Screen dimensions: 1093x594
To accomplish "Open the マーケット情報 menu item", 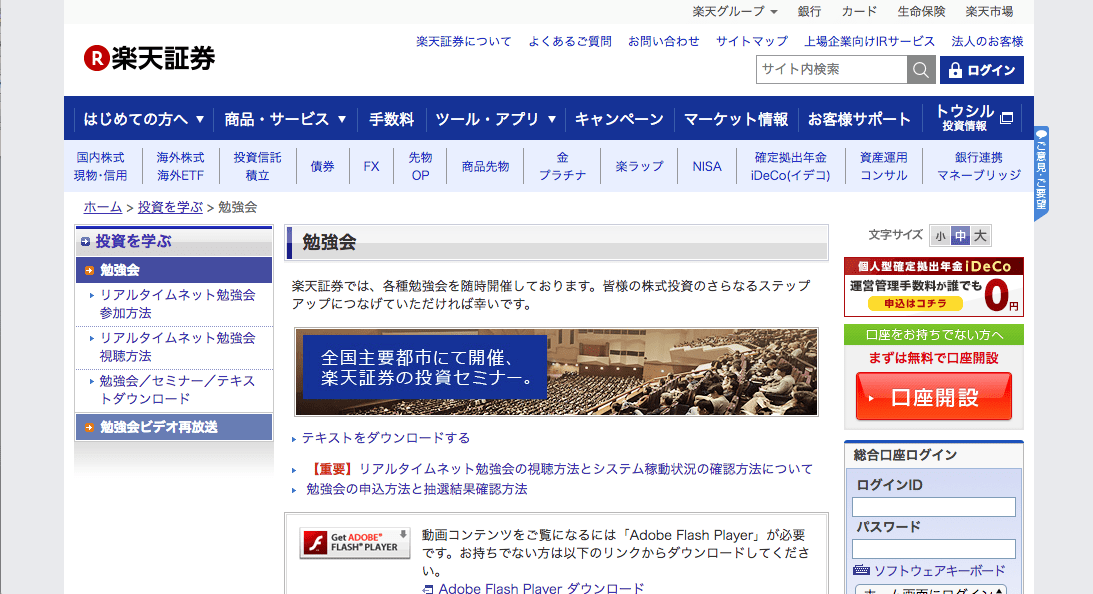I will 735,119.
